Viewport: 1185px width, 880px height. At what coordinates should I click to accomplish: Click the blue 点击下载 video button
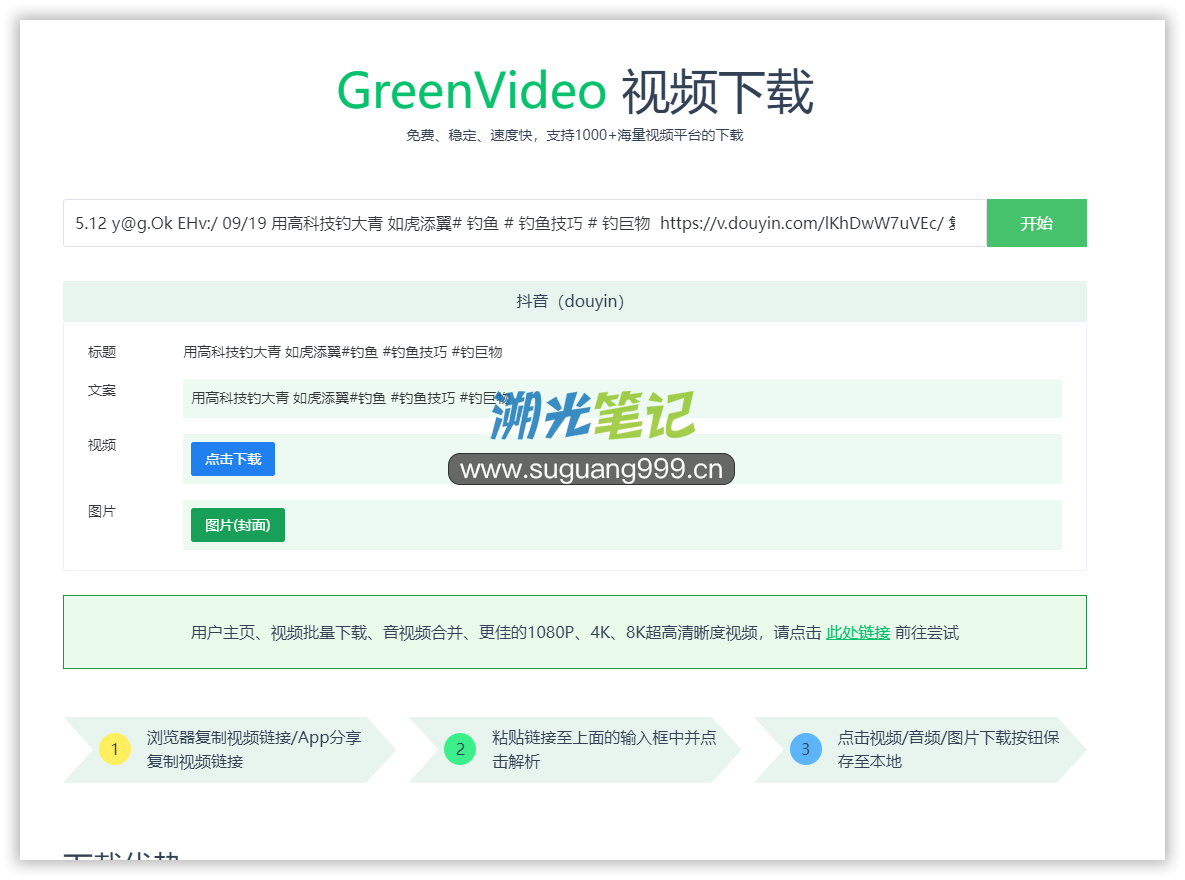pos(233,459)
